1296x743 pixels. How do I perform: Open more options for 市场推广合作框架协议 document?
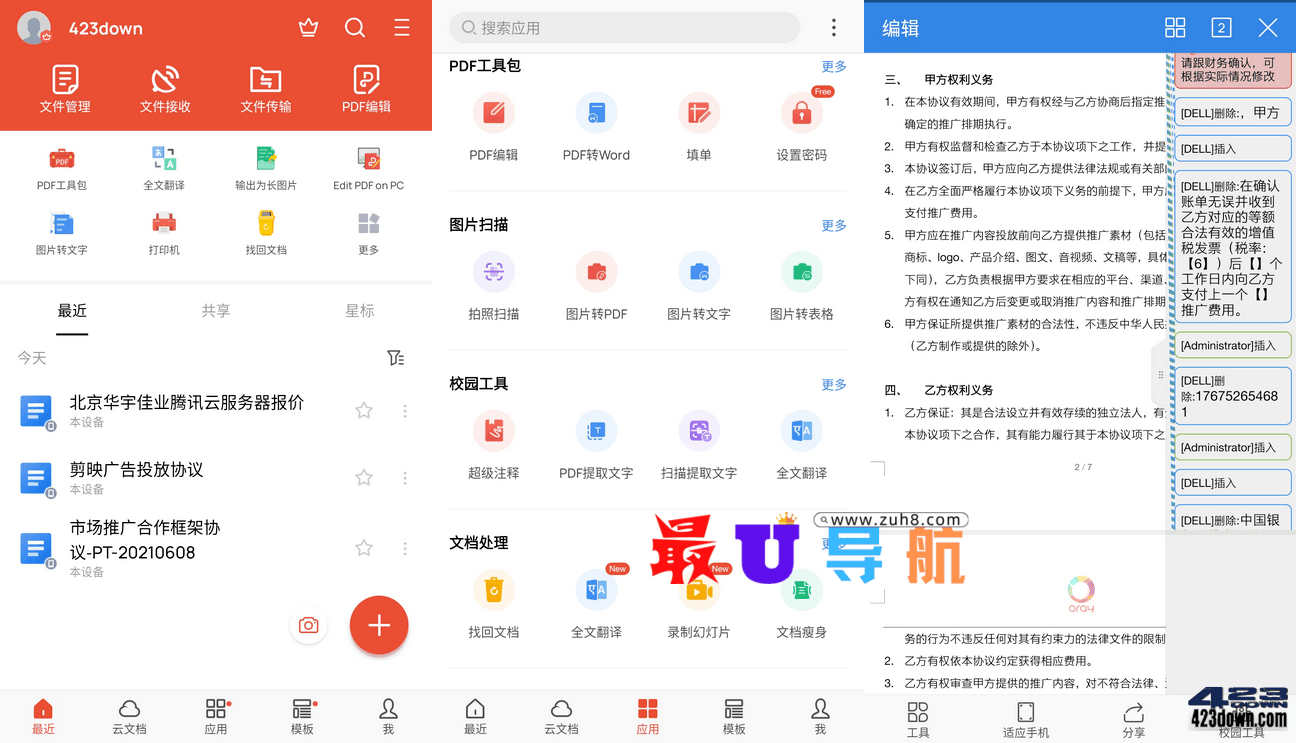[405, 548]
